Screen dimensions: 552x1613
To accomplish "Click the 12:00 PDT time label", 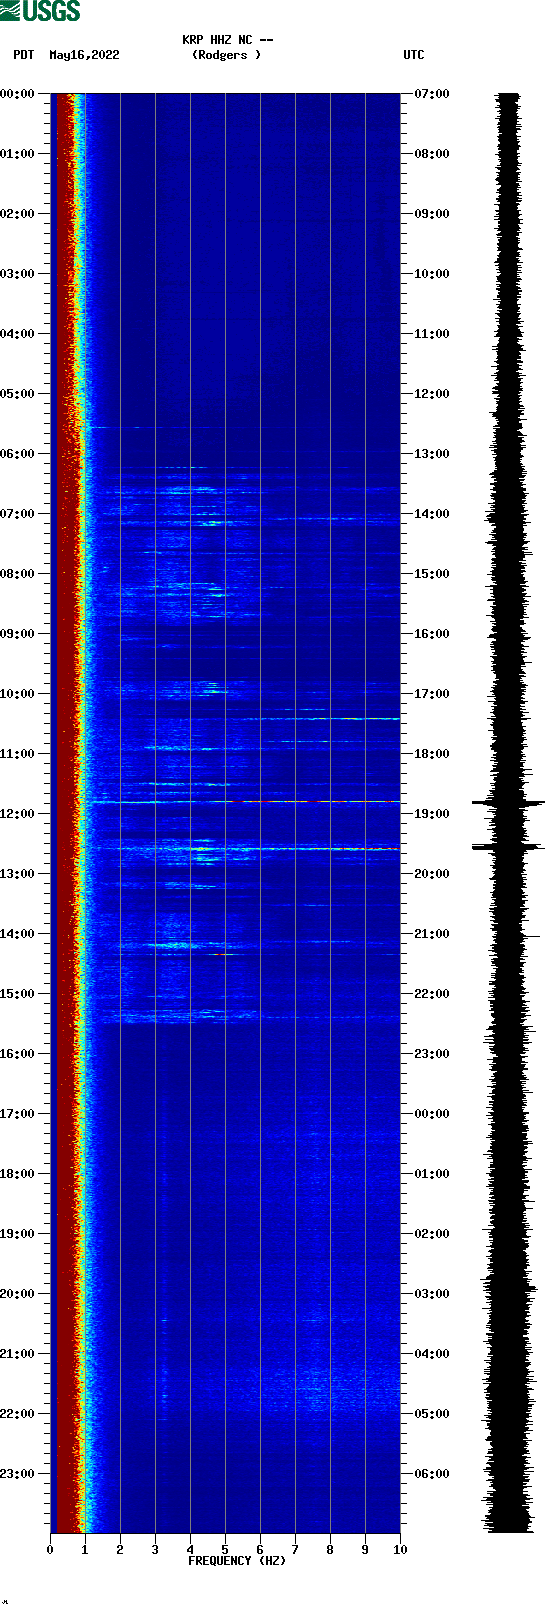I will pyautogui.click(x=18, y=814).
